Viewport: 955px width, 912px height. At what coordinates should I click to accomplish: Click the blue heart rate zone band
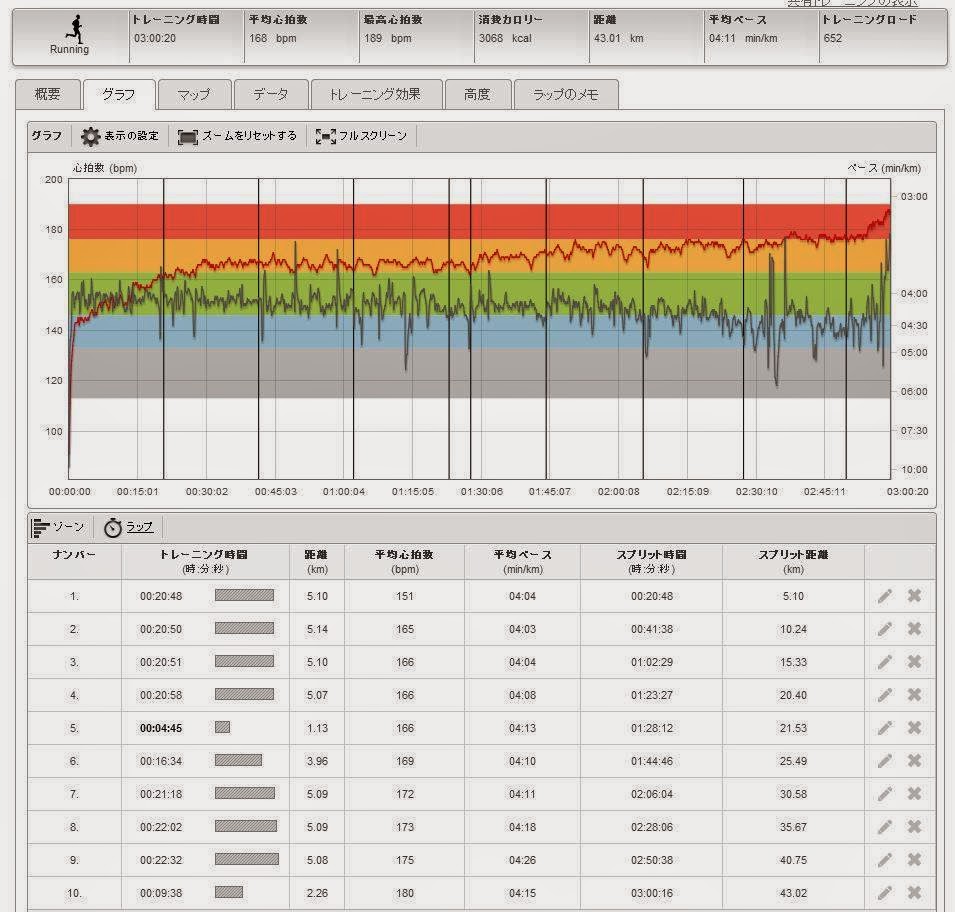coord(479,331)
